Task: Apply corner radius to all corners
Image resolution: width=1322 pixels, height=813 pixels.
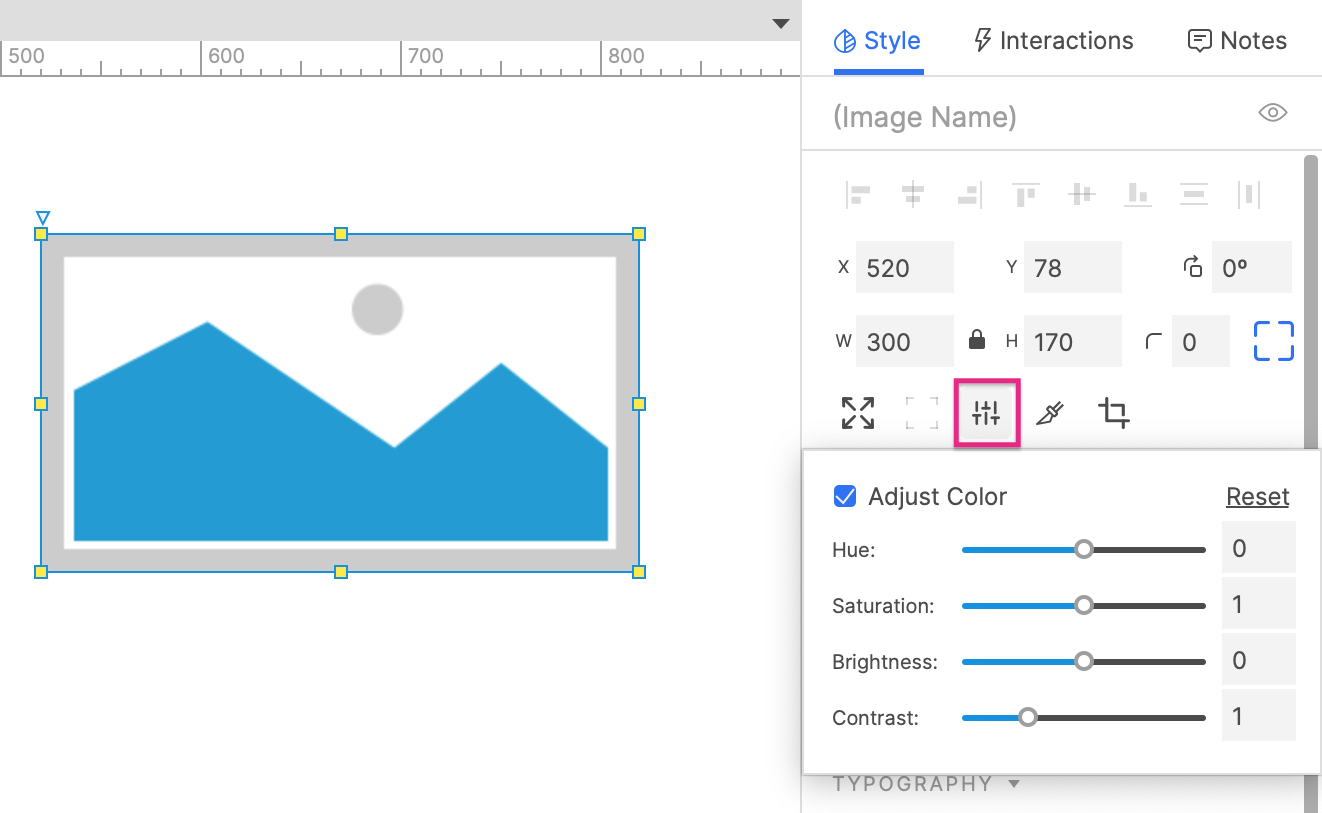Action: 1273,341
